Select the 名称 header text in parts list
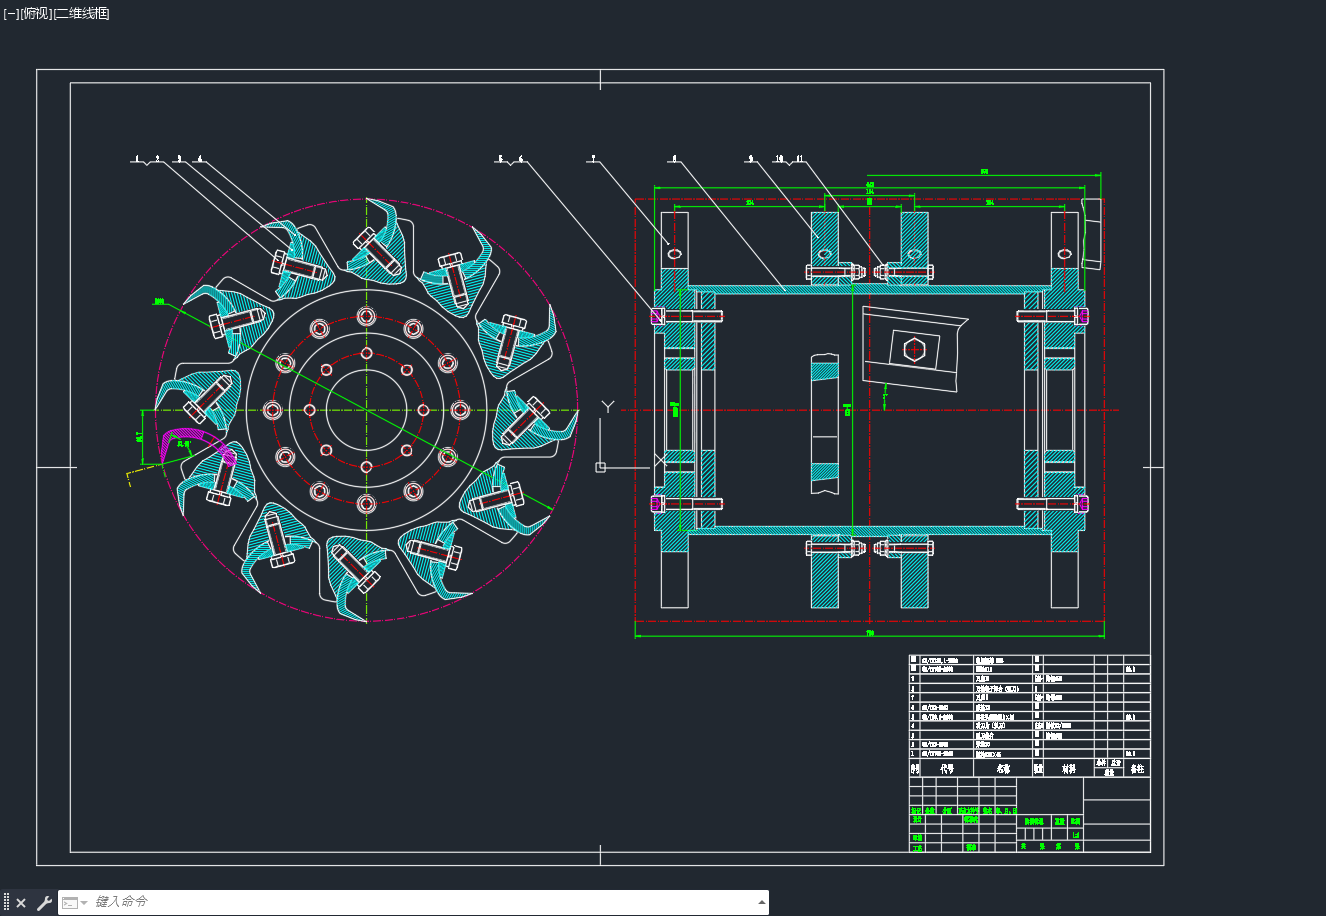 (1003, 769)
